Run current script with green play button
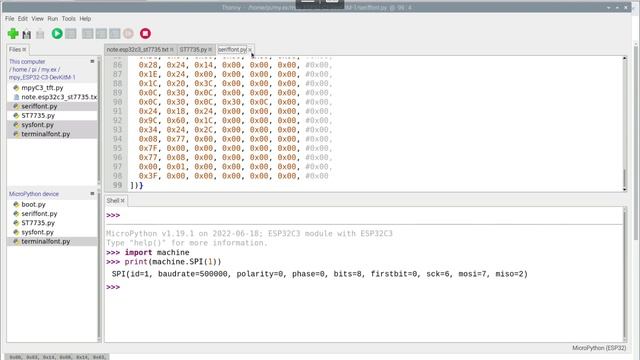 pyautogui.click(x=57, y=33)
